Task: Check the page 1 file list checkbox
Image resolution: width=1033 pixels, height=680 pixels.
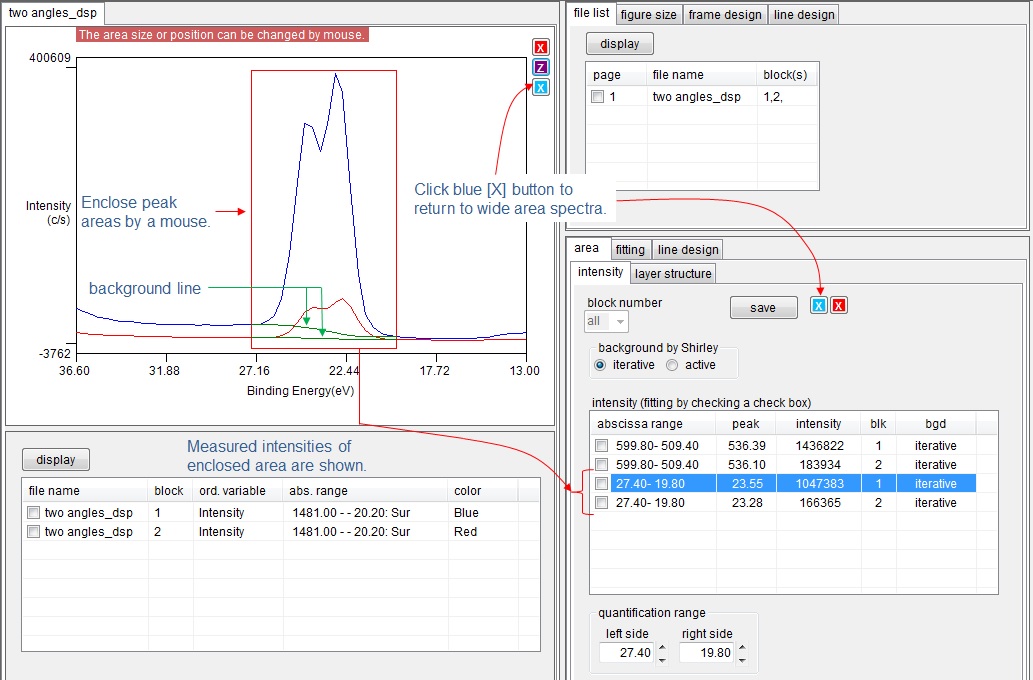Action: click(x=597, y=97)
